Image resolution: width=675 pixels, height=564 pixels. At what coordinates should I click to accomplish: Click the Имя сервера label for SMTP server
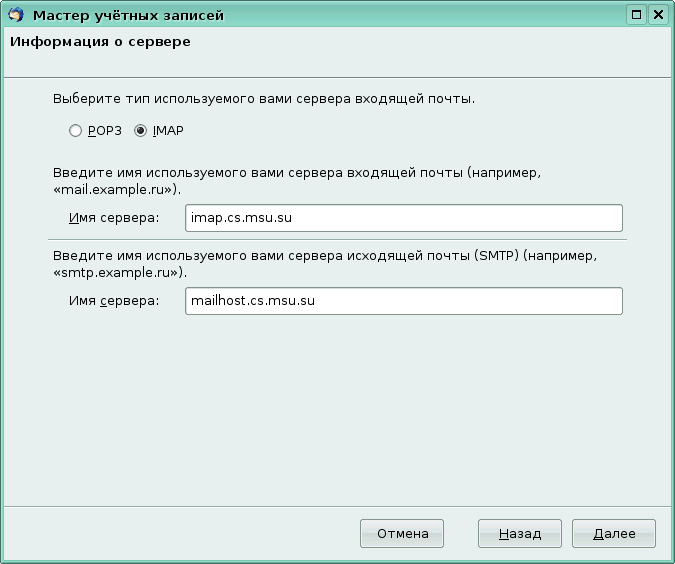point(114,301)
